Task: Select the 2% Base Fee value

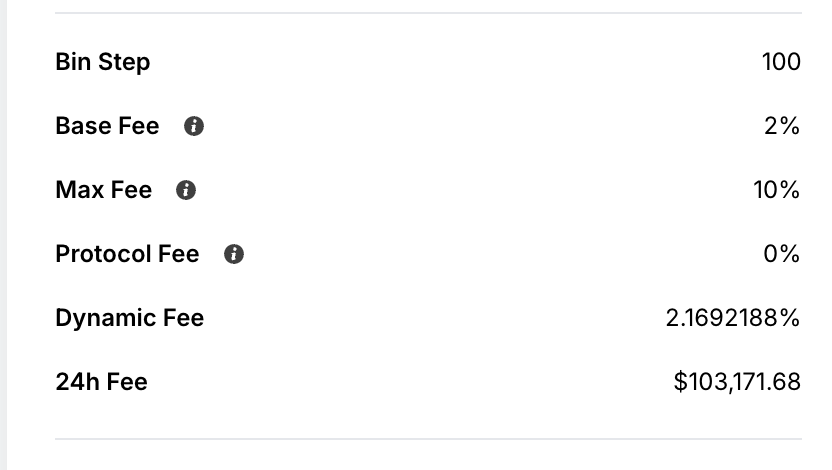Action: 783,127
